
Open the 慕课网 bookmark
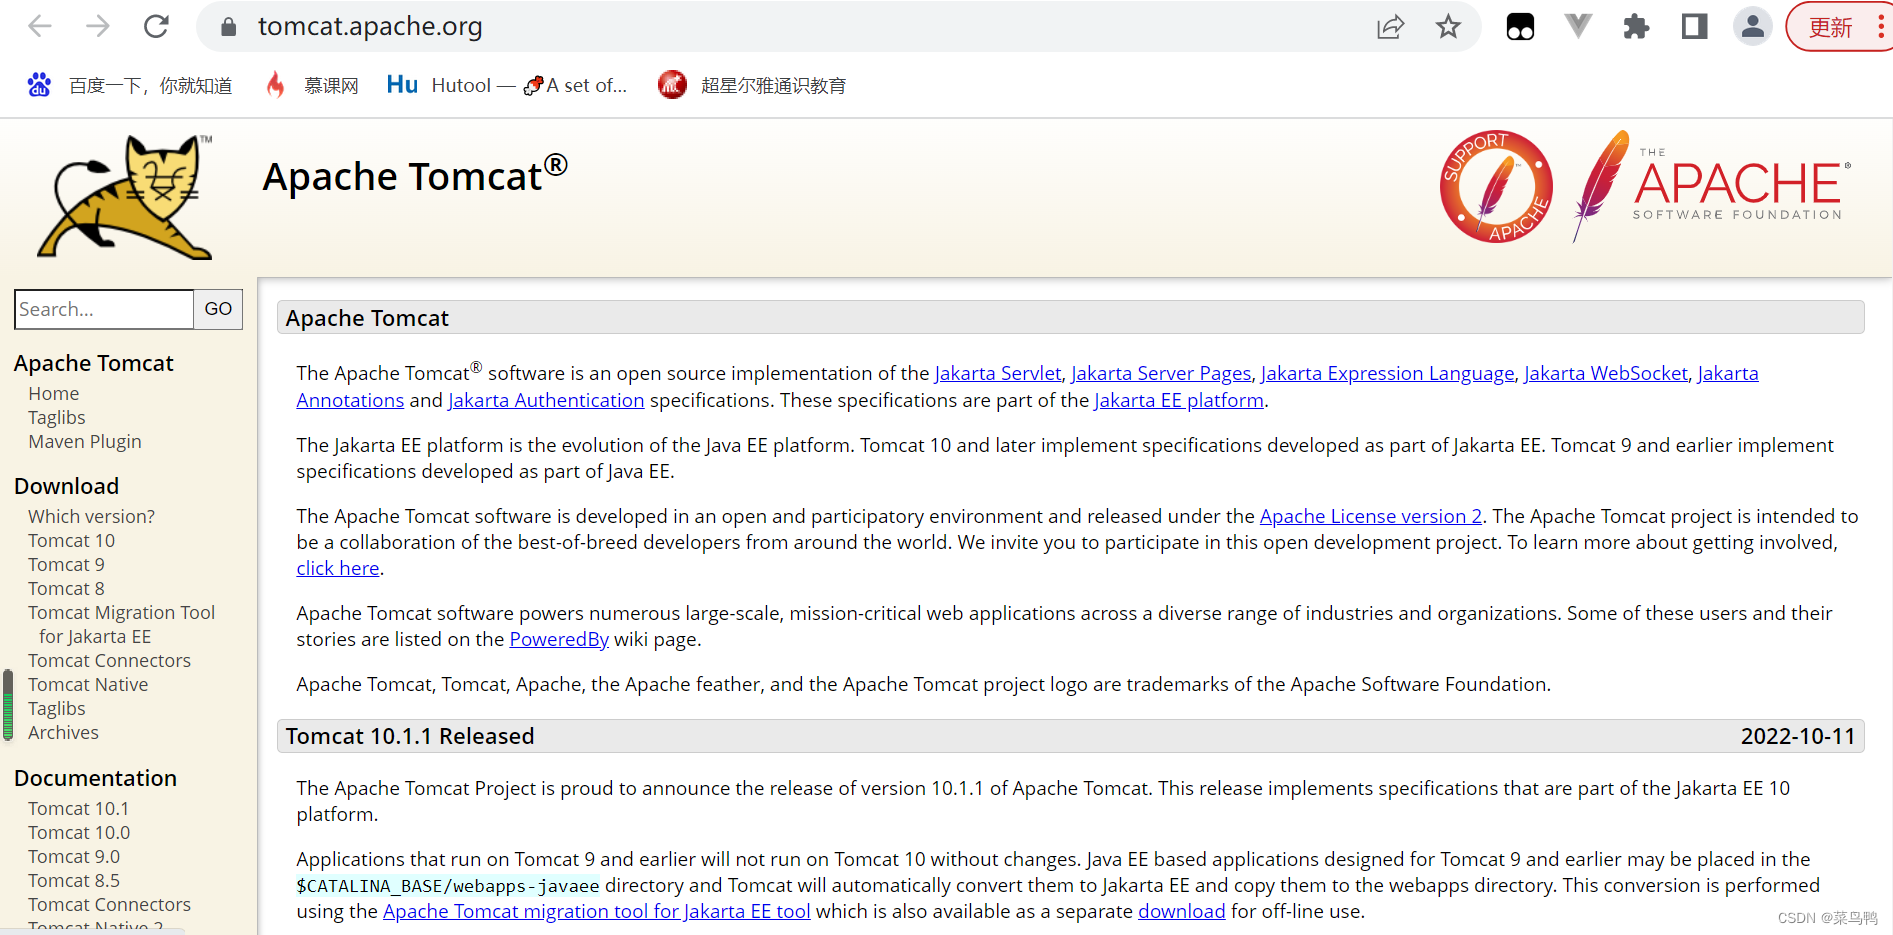330,85
